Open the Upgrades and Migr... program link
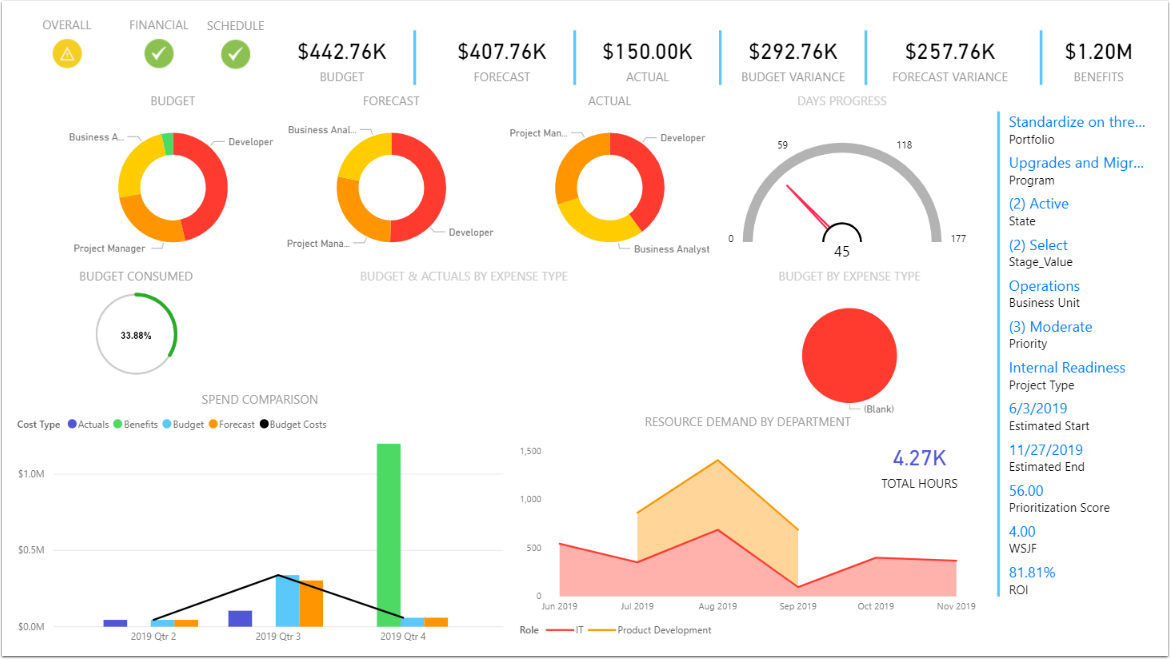 (x=1076, y=163)
